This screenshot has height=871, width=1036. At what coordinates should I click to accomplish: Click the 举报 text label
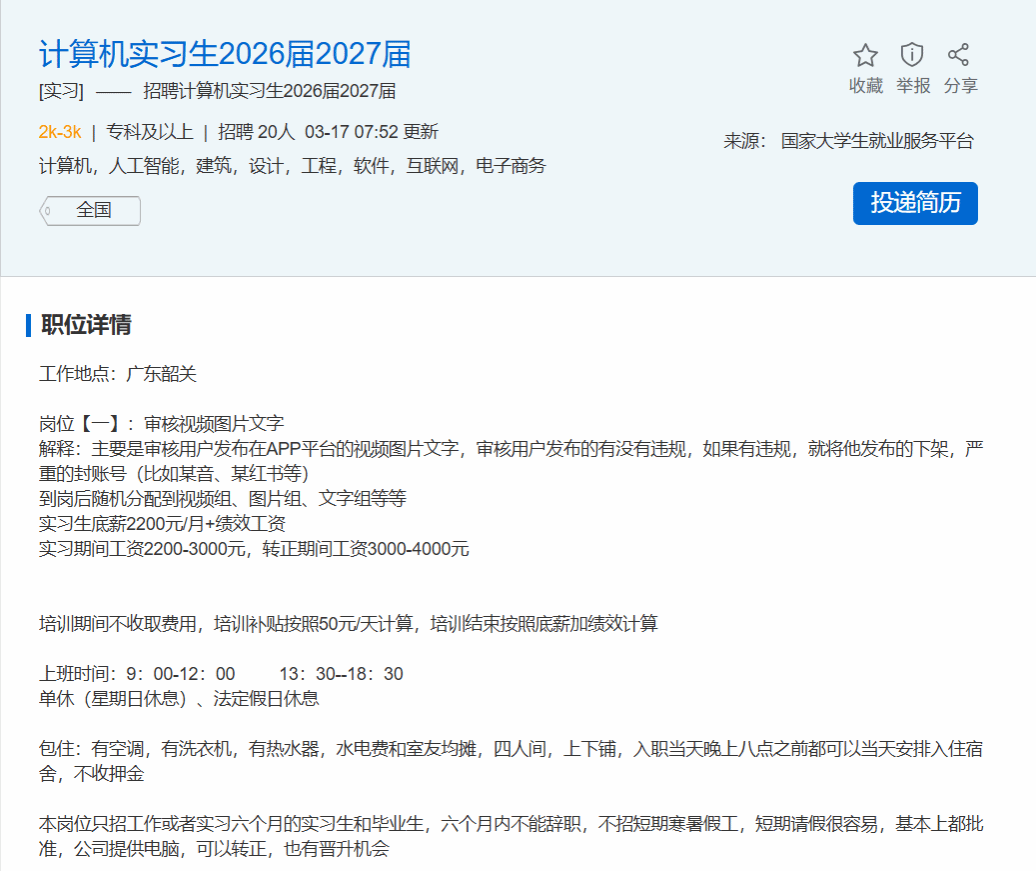tap(912, 86)
